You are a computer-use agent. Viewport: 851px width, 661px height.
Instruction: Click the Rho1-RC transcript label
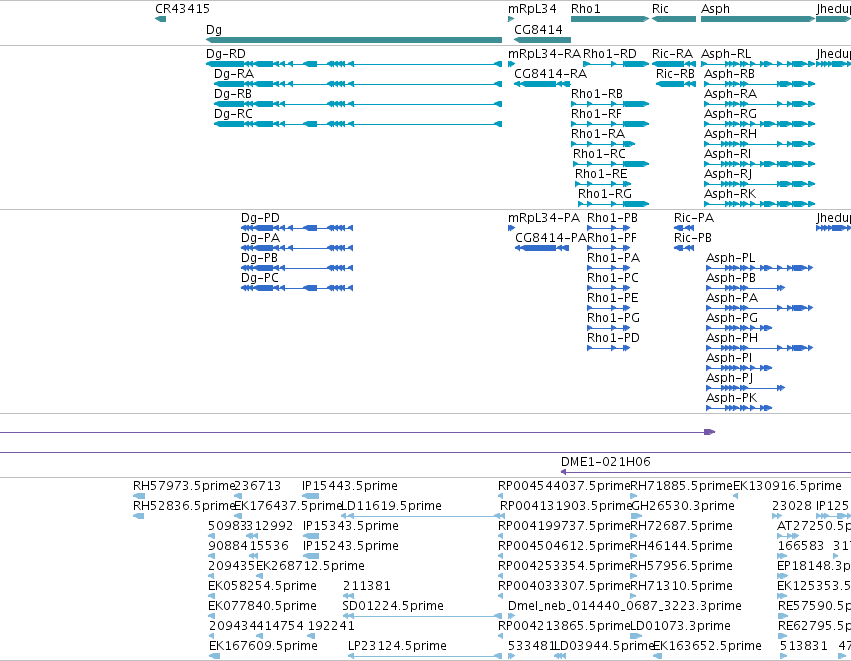[x=599, y=154]
